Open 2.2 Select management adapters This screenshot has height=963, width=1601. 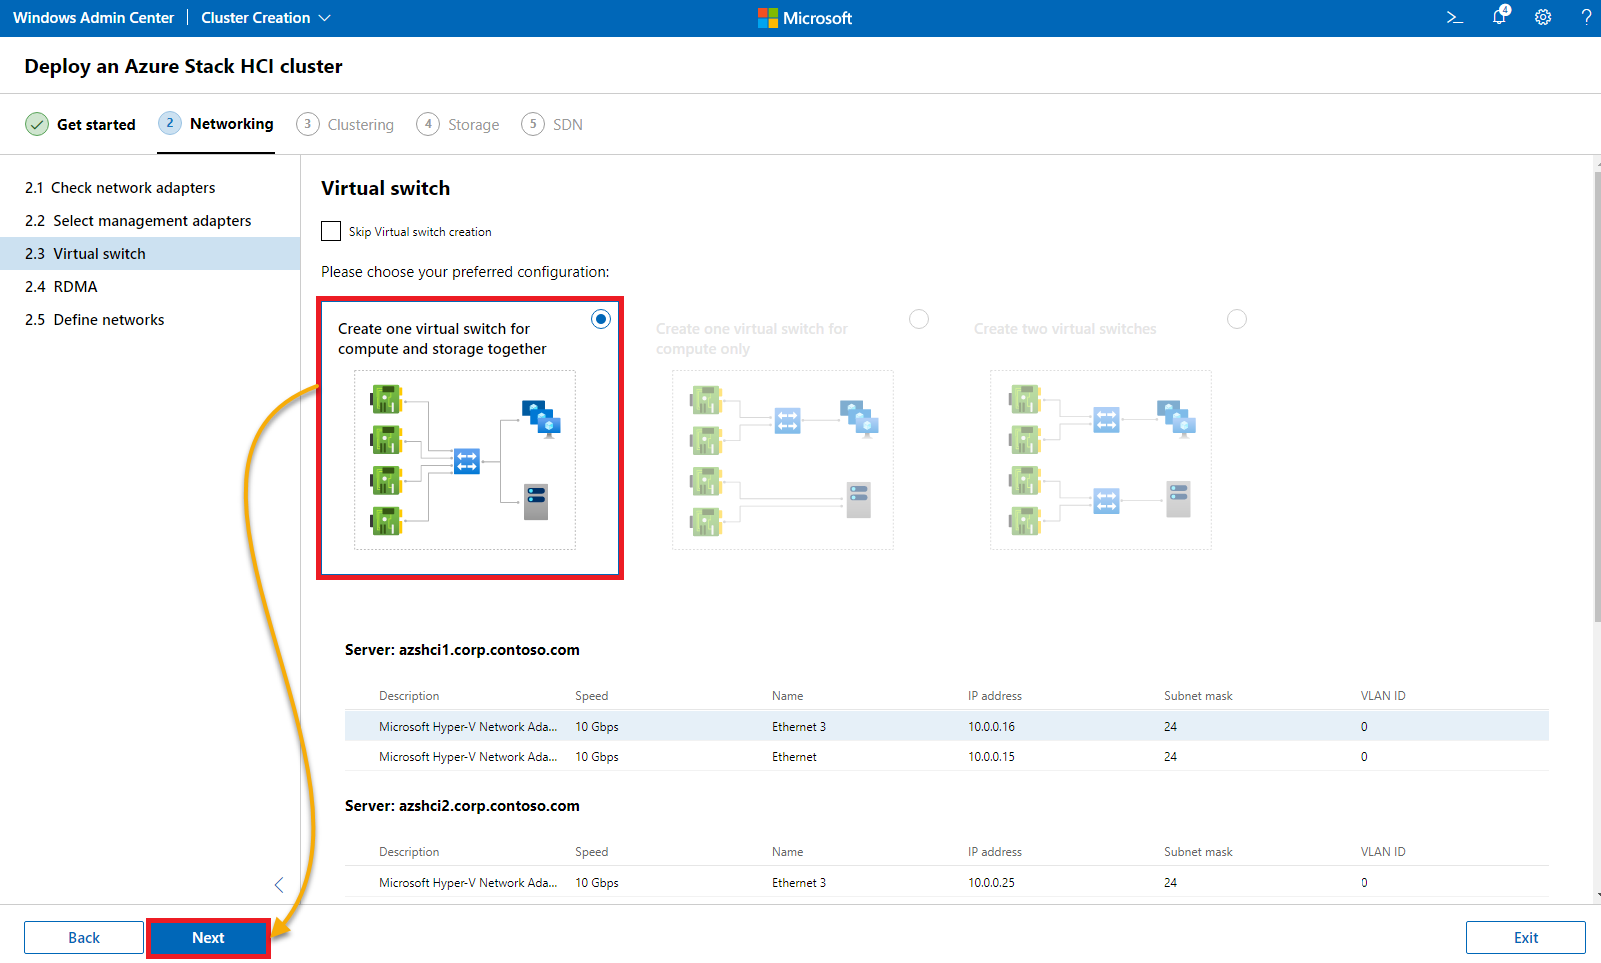pos(150,221)
